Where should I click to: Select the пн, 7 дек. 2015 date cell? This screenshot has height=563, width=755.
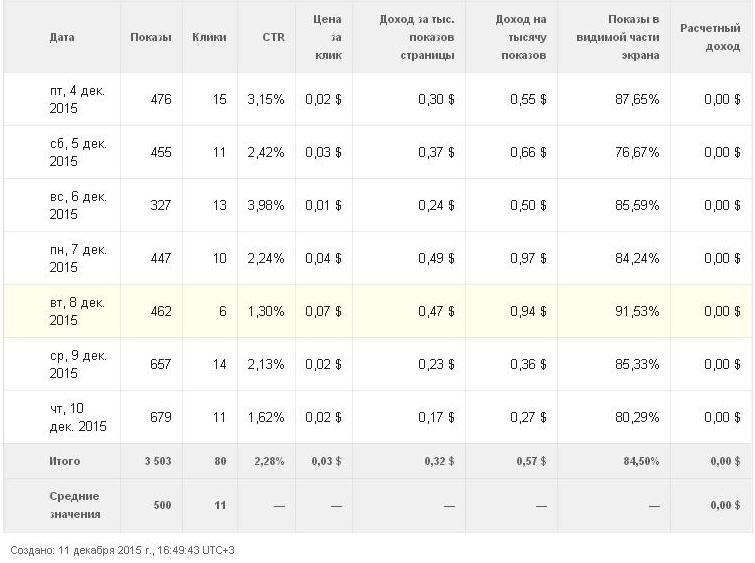[x=78, y=258]
